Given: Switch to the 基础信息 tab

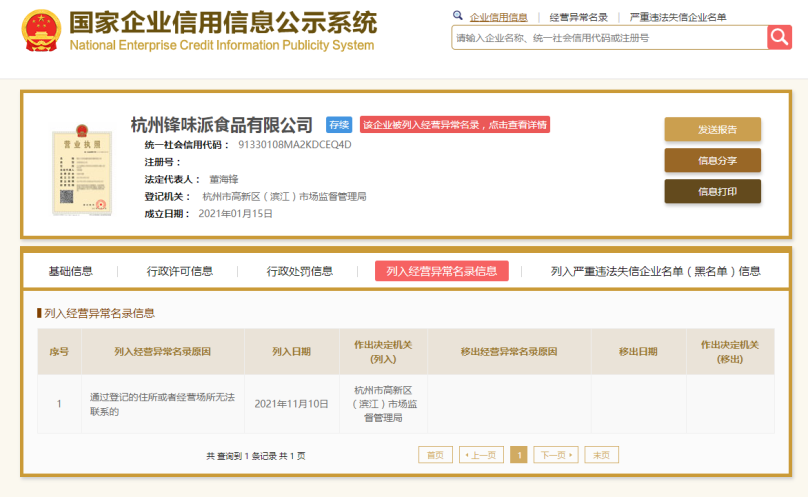Looking at the screenshot, I should tap(71, 271).
